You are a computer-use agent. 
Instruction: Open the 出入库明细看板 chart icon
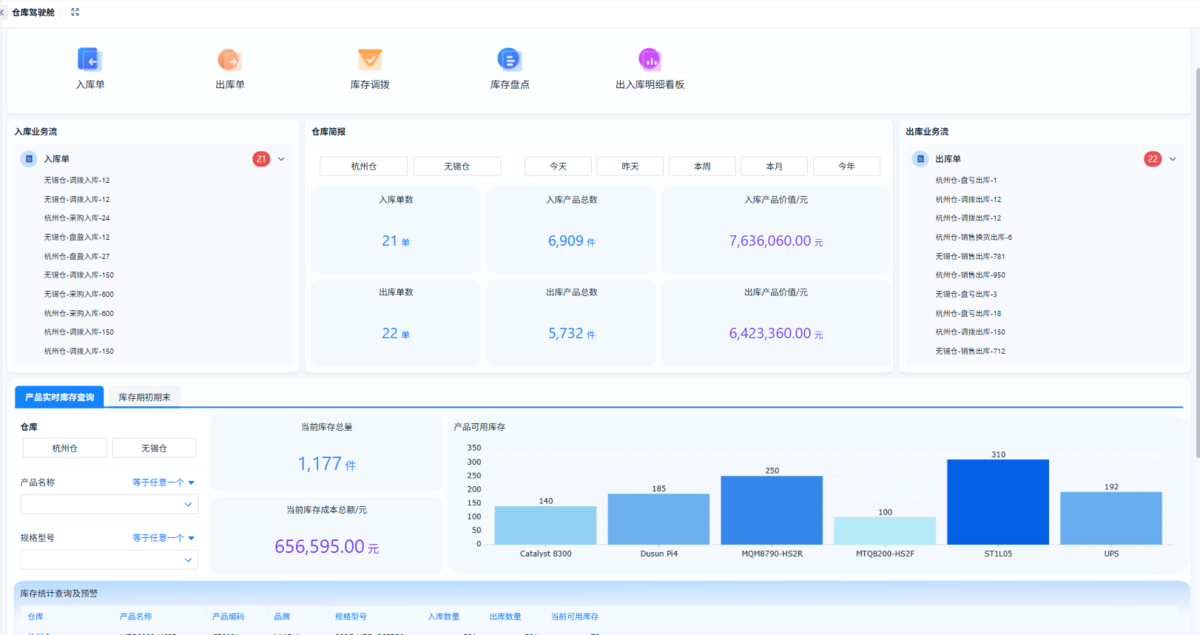[x=650, y=60]
